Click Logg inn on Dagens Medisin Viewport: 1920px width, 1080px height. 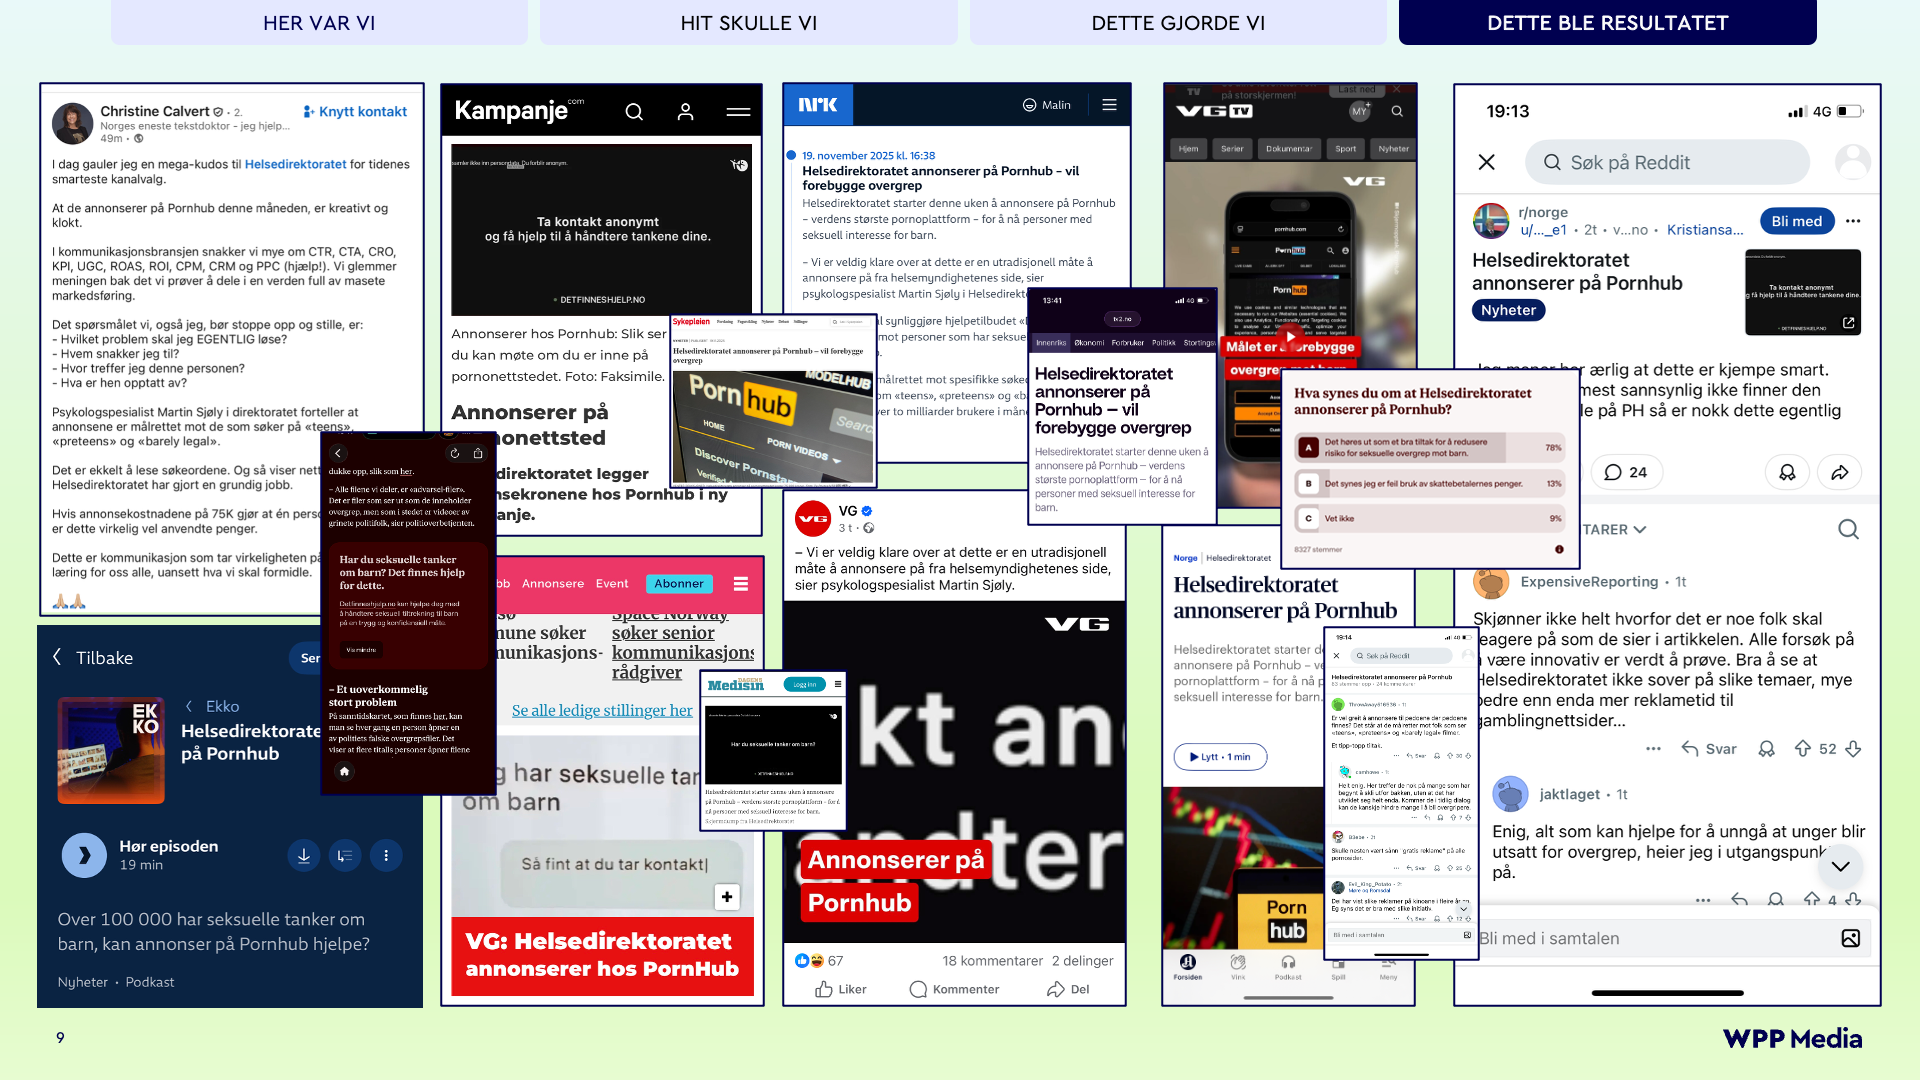coord(805,685)
